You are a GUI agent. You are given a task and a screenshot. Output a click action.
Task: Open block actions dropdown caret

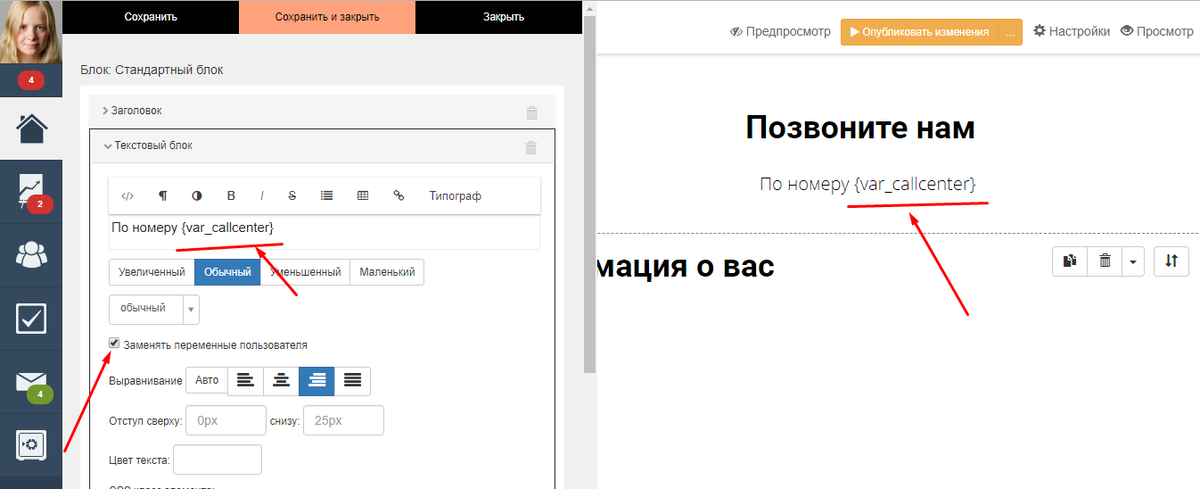tap(1133, 261)
